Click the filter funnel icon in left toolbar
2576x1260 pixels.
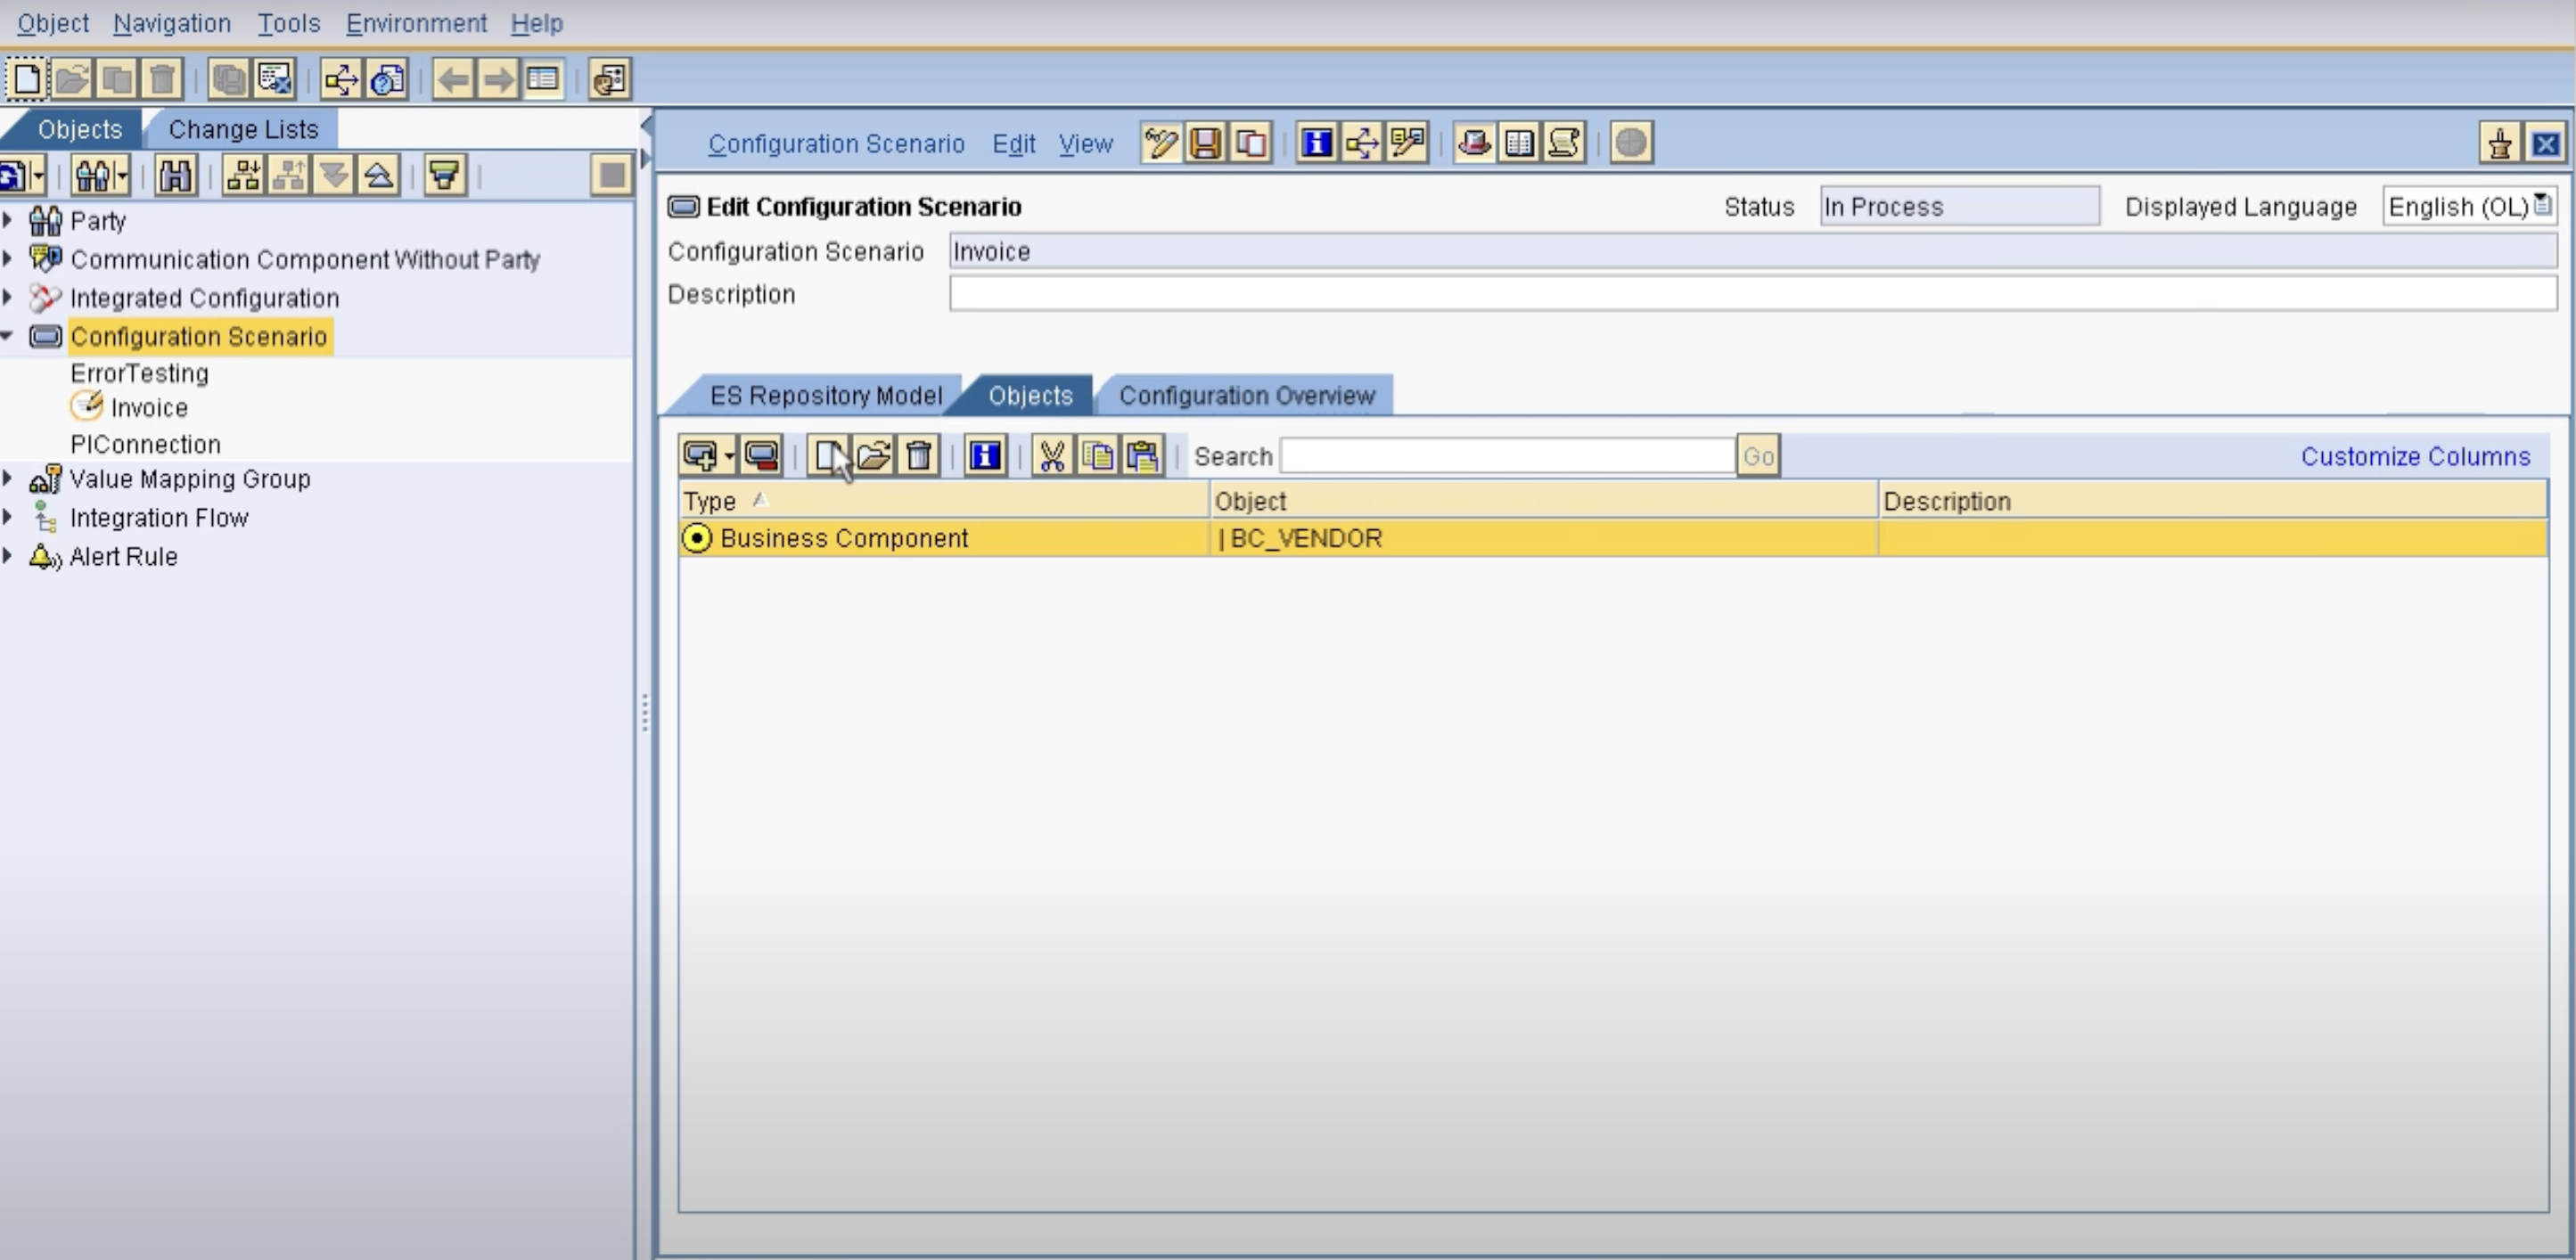pos(444,176)
